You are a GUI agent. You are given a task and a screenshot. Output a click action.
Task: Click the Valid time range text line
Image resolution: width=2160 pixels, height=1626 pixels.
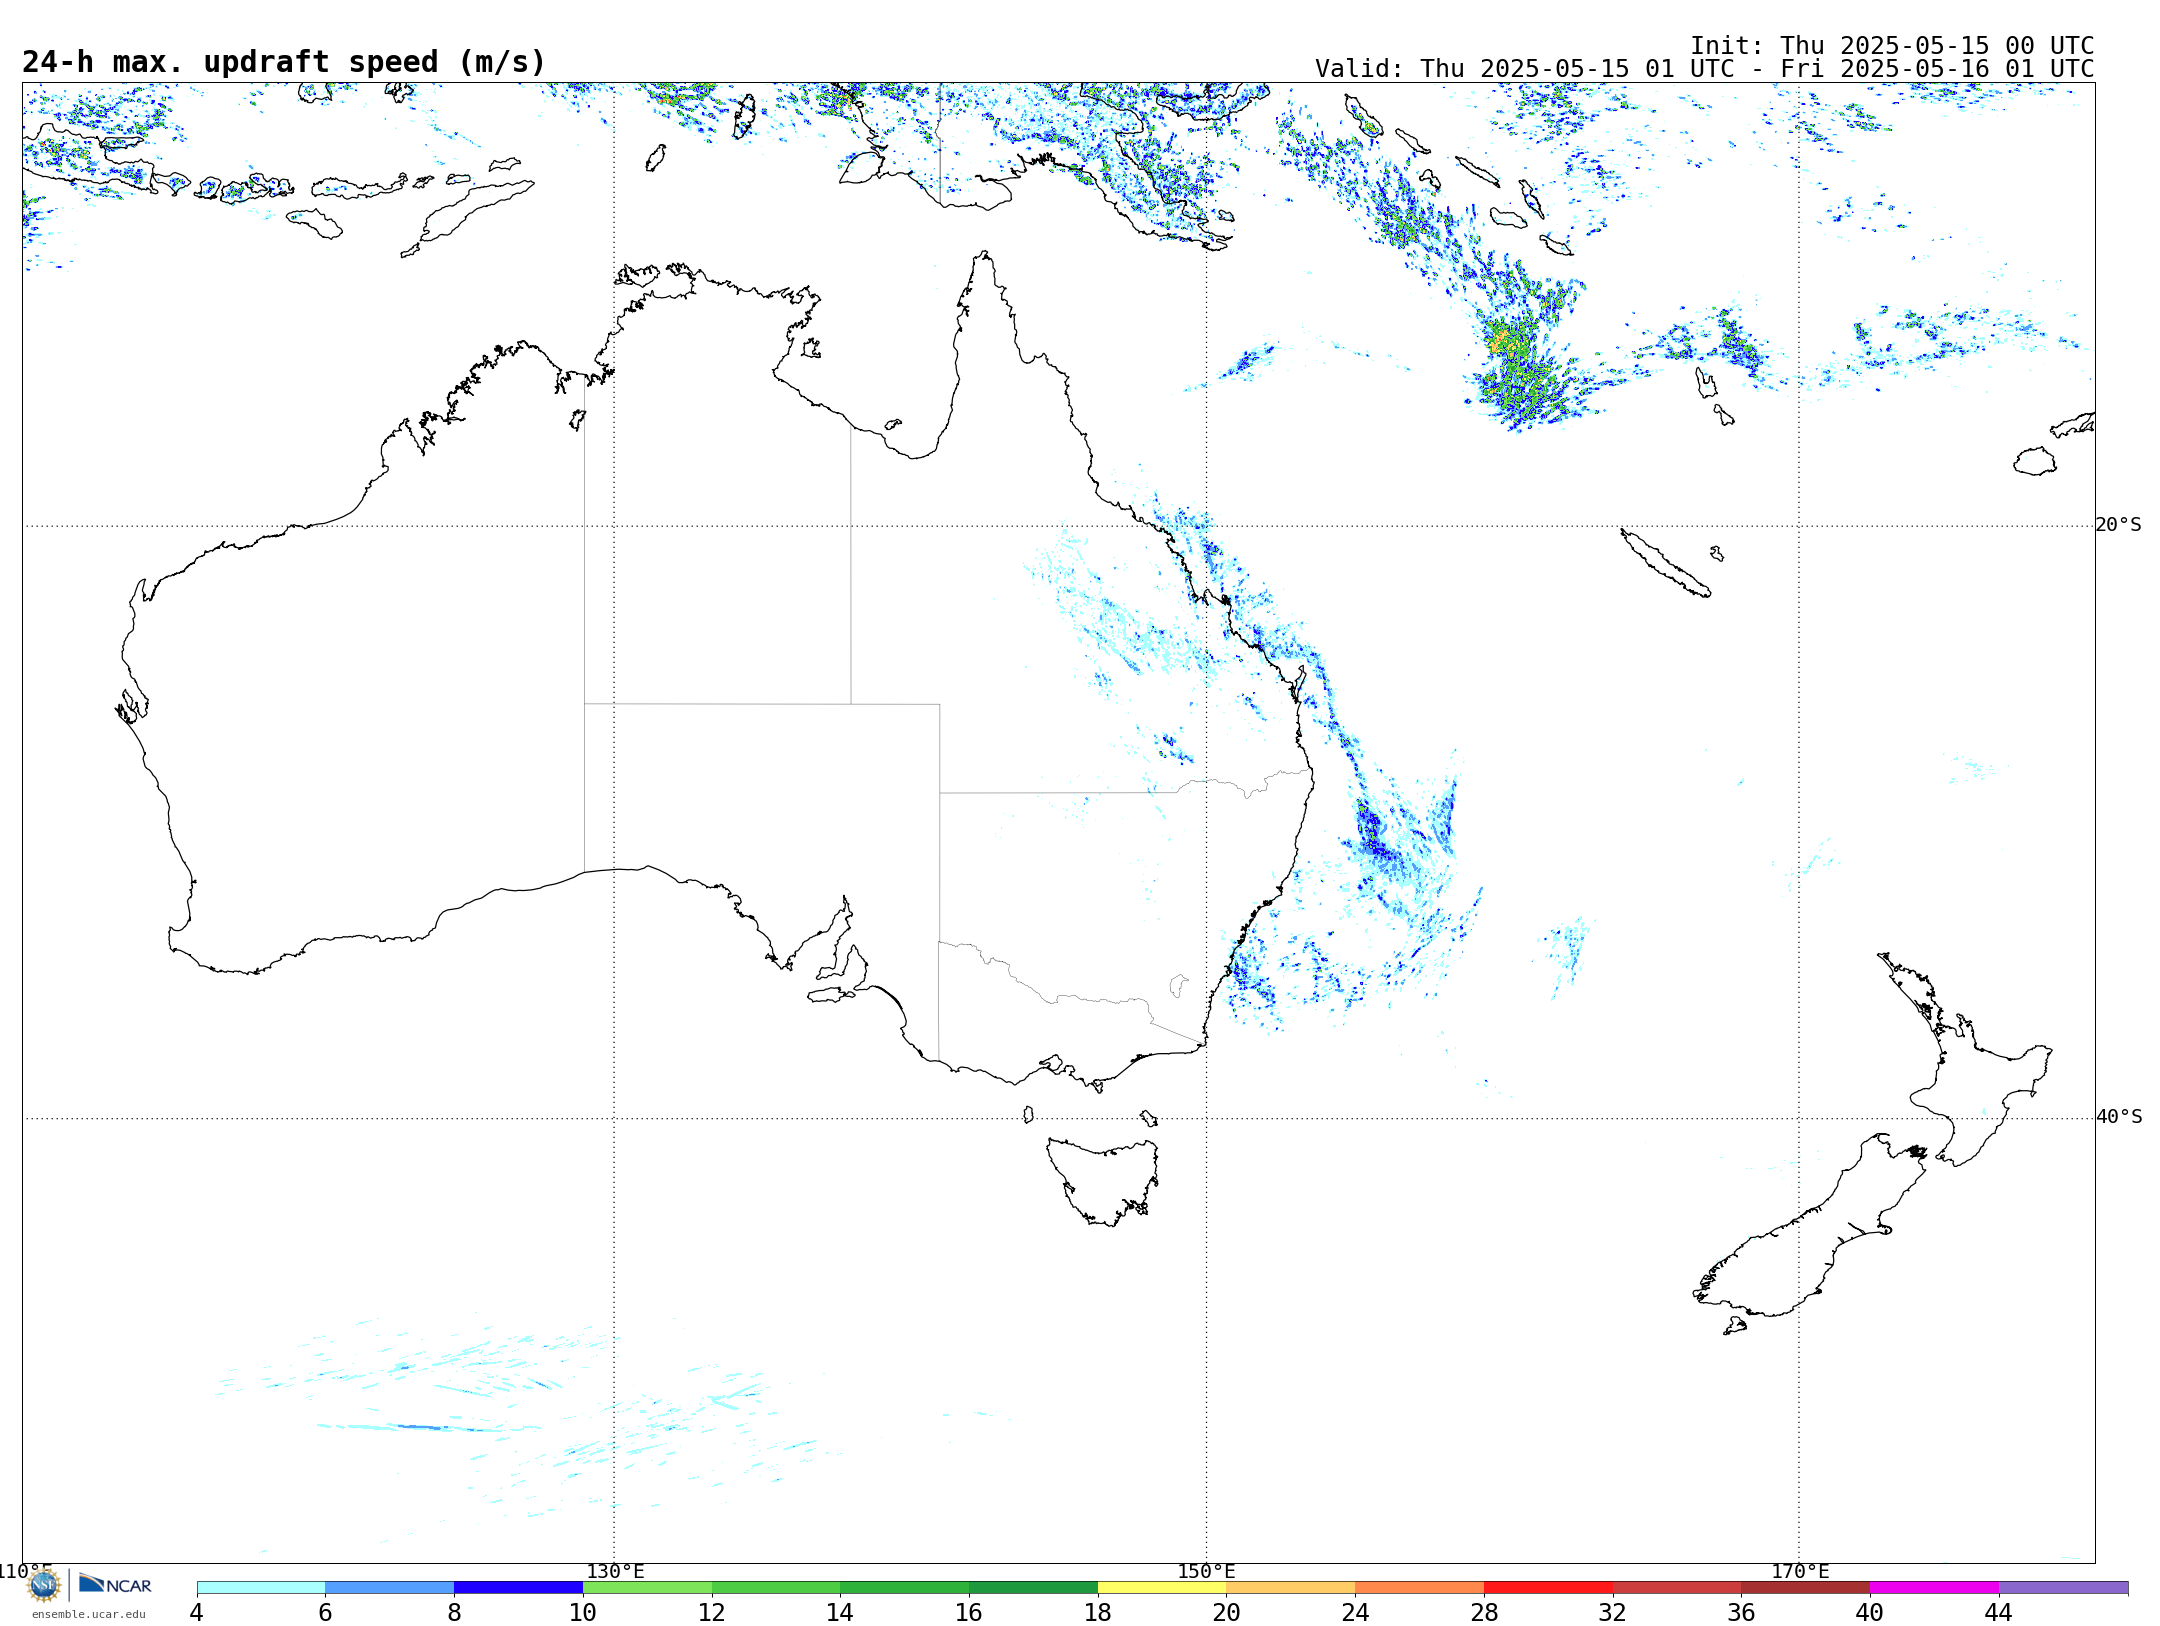click(x=1704, y=69)
